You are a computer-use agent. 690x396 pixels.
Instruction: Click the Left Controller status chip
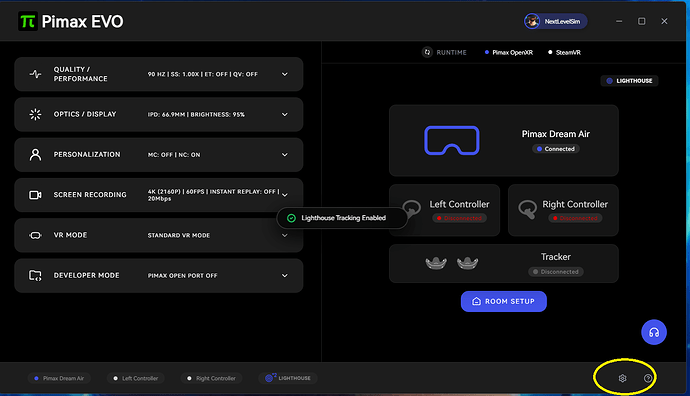(136, 378)
